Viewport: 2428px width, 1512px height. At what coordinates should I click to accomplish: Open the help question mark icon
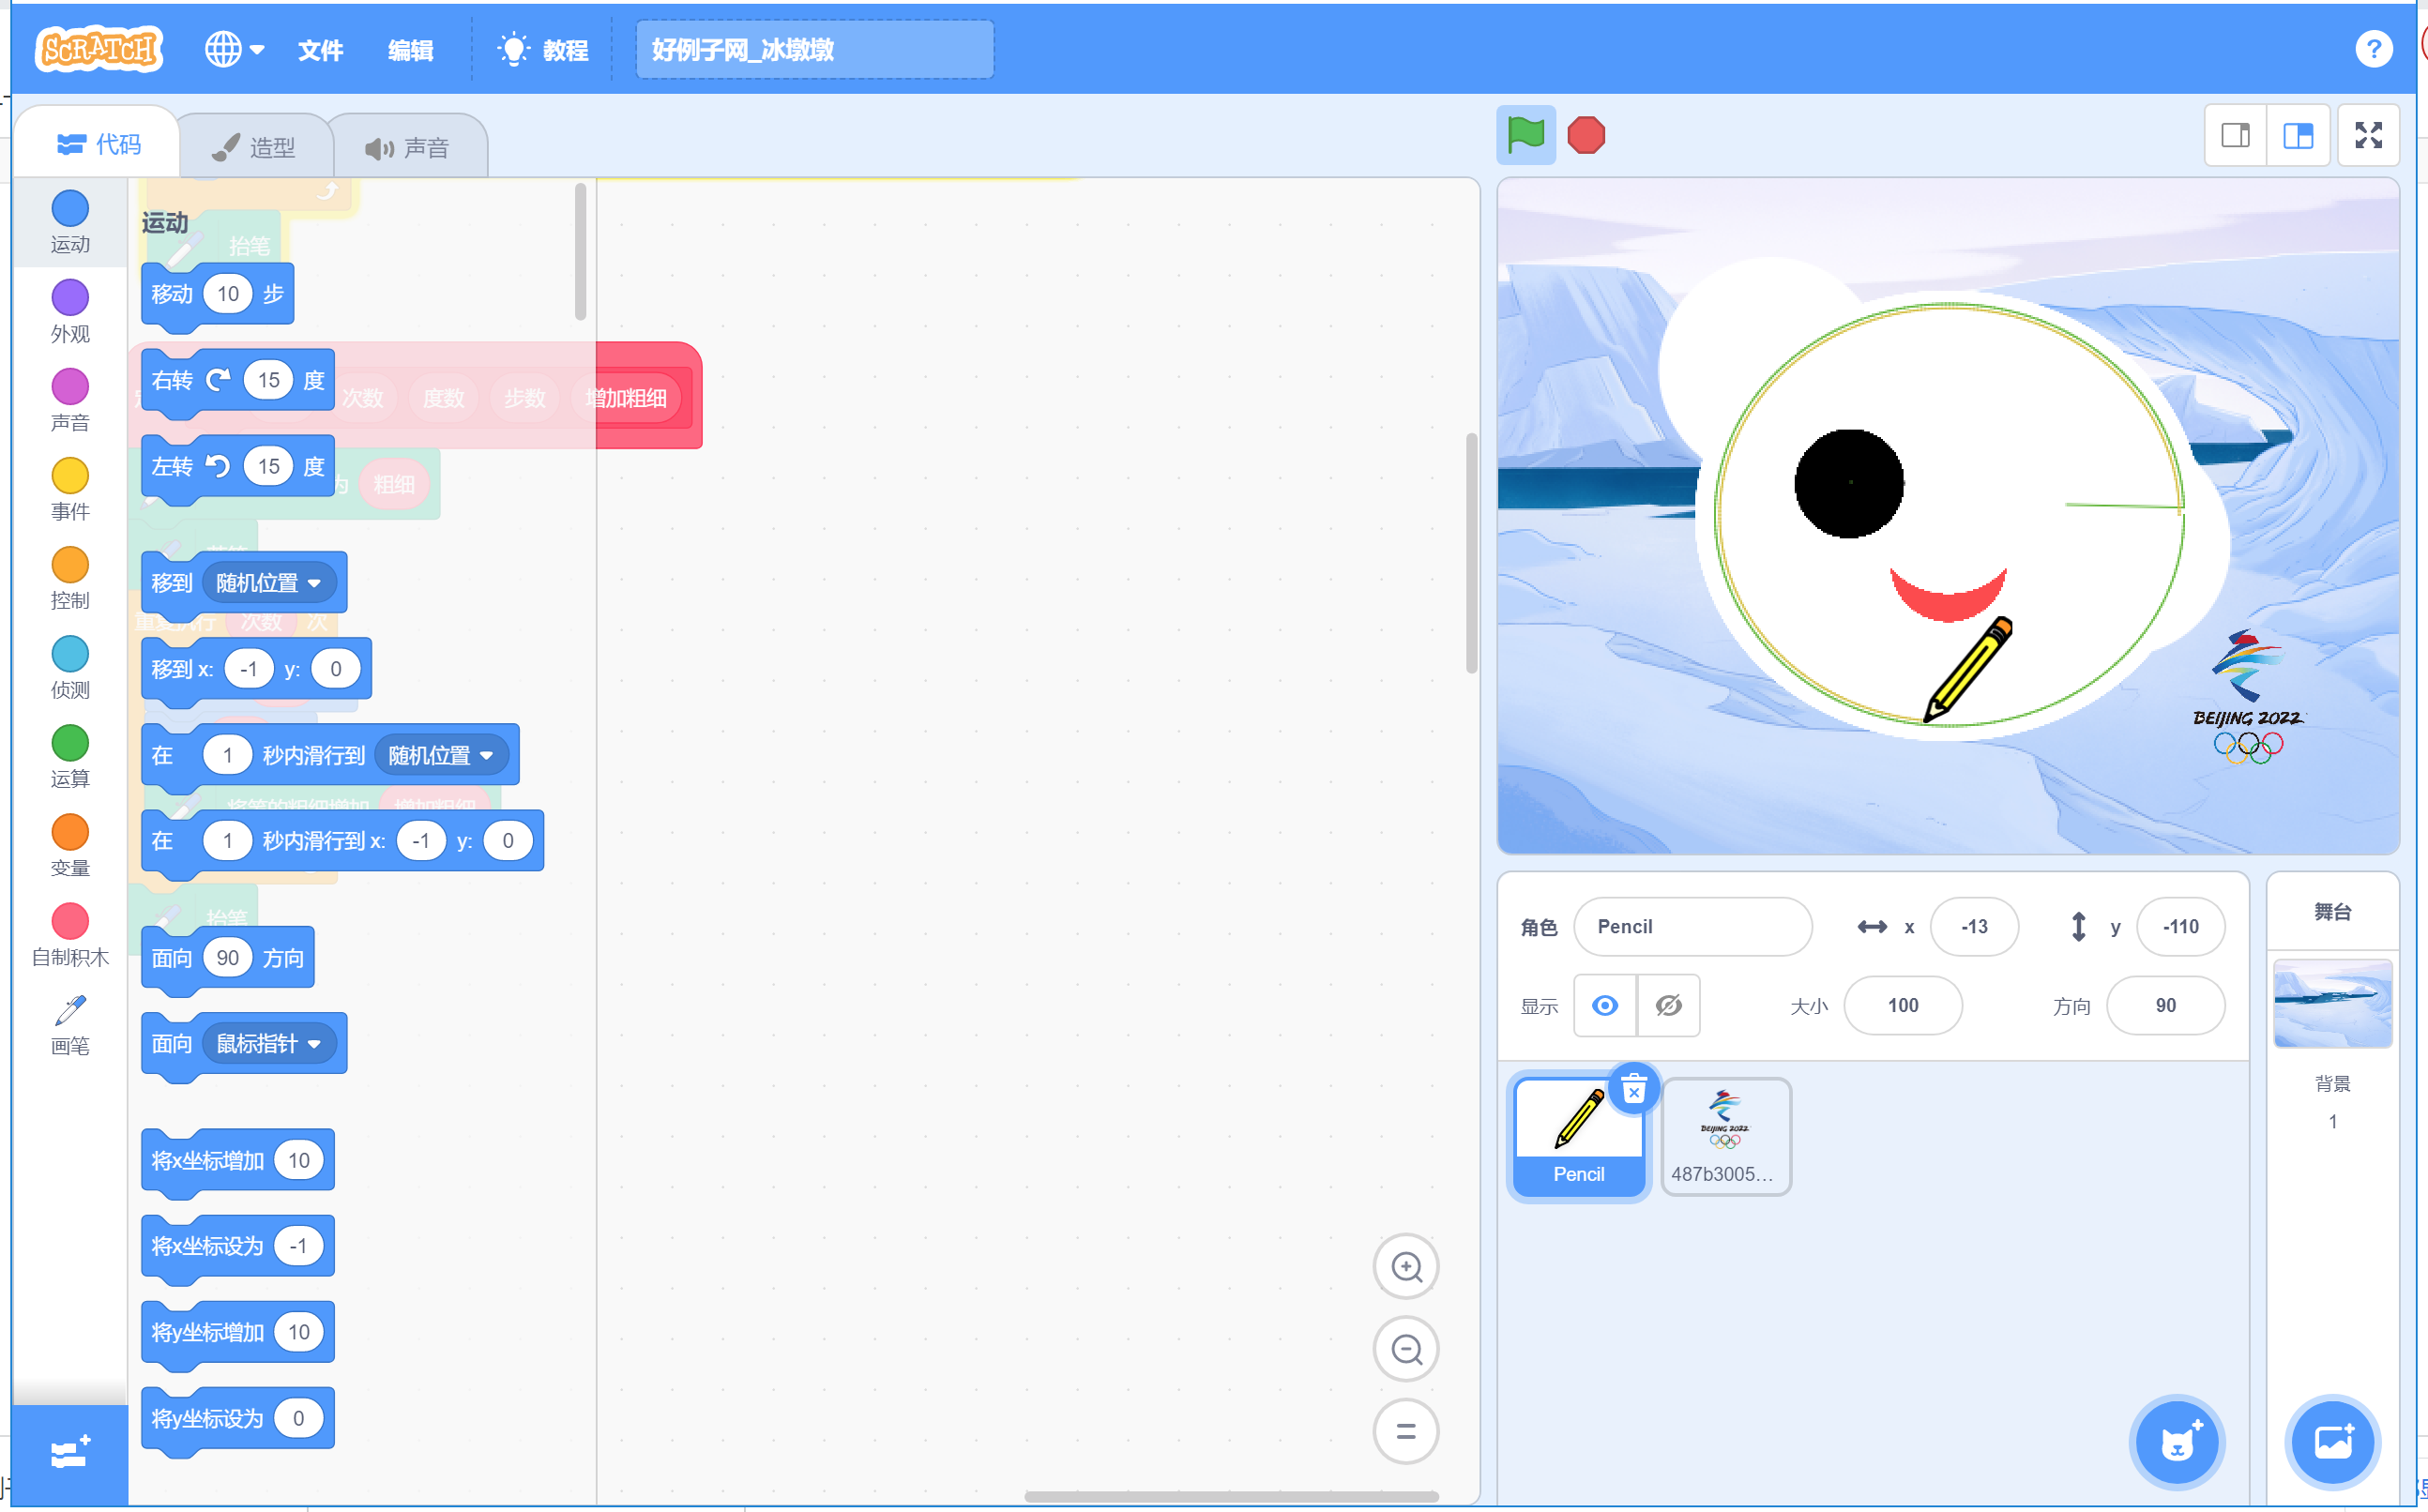click(2372, 48)
